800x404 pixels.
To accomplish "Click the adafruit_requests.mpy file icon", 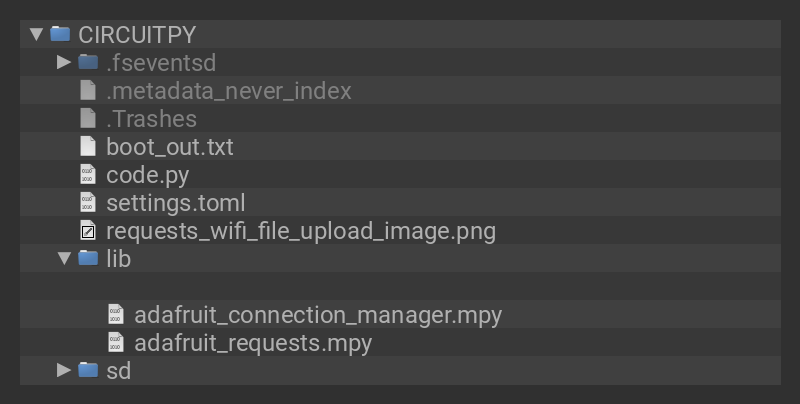I will pyautogui.click(x=116, y=343).
